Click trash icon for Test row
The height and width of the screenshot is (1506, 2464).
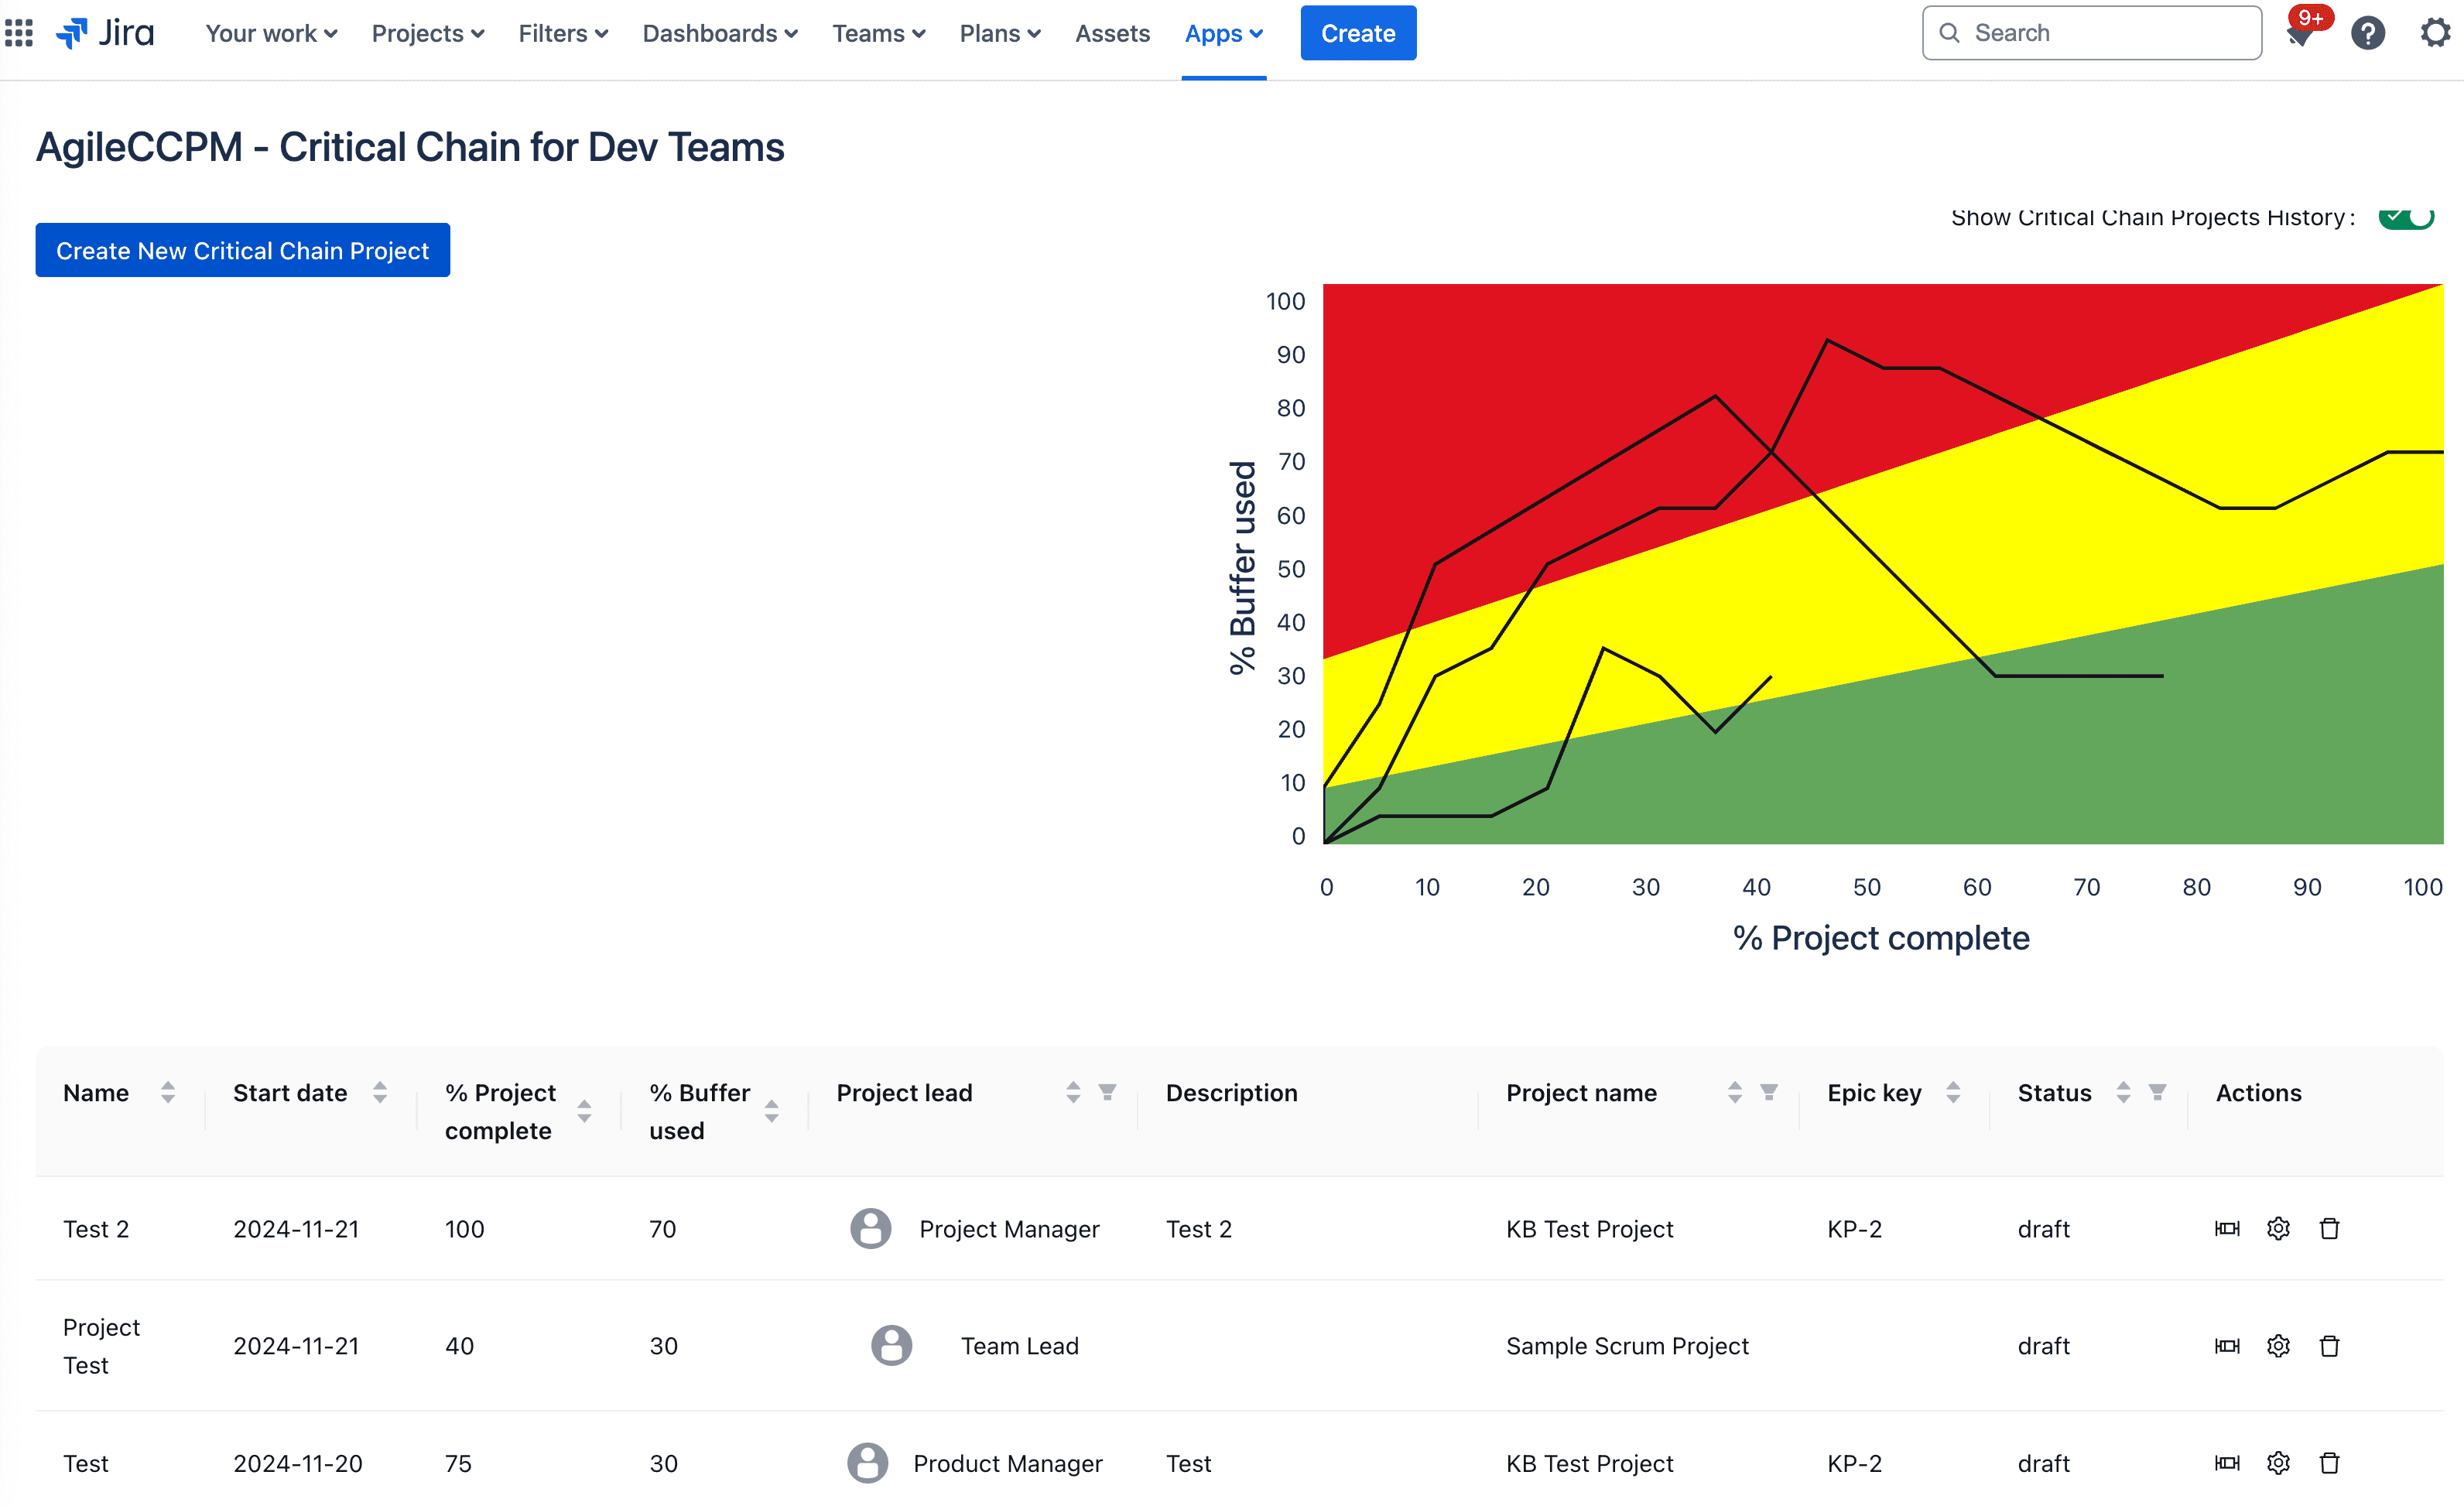coord(2329,1462)
